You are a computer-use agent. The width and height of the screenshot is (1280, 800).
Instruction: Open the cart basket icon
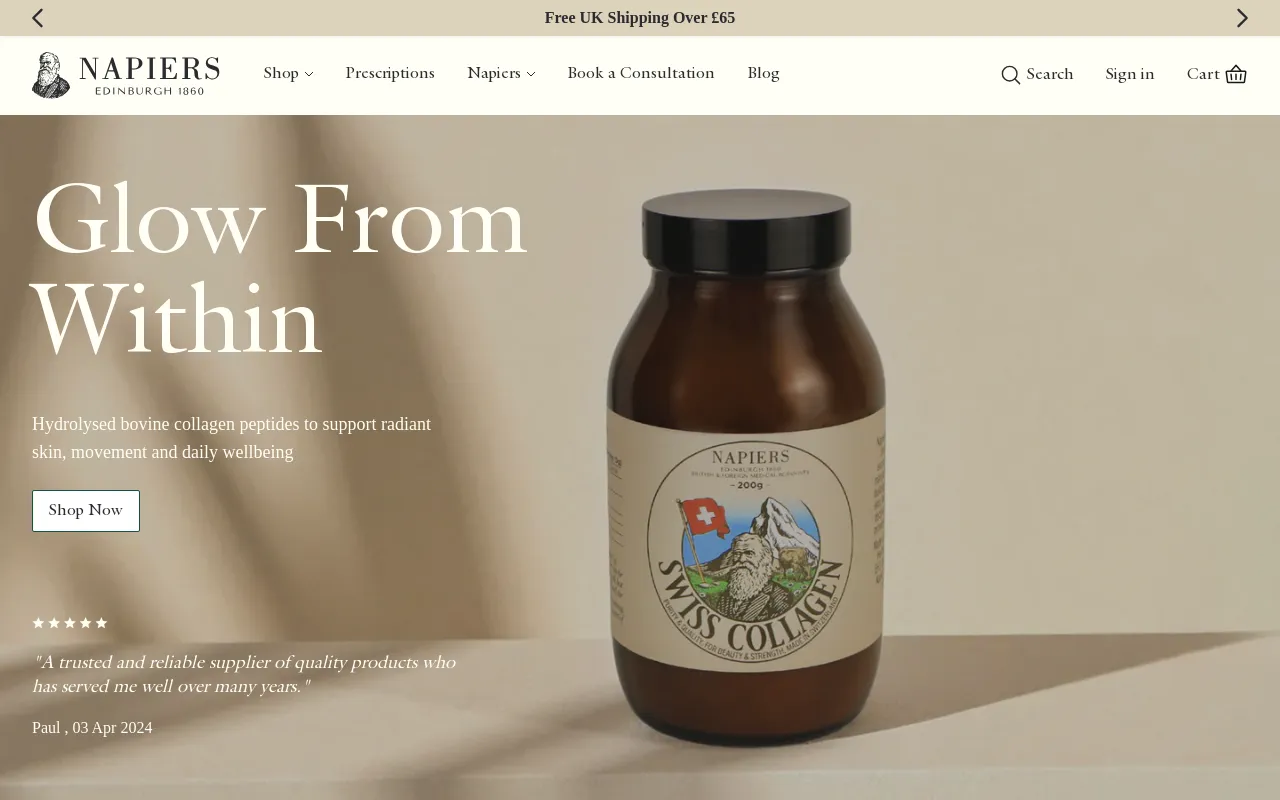pos(1236,74)
